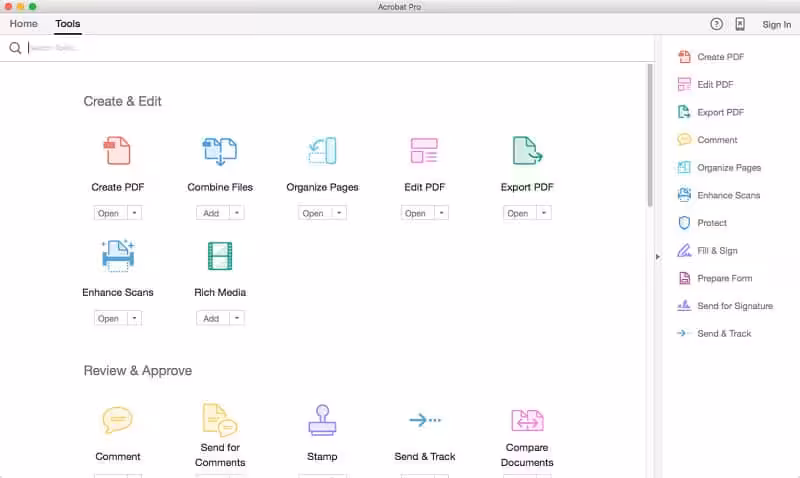This screenshot has height=478, width=800.
Task: Click the Prepare Form label in sidebar
Action: tap(724, 278)
